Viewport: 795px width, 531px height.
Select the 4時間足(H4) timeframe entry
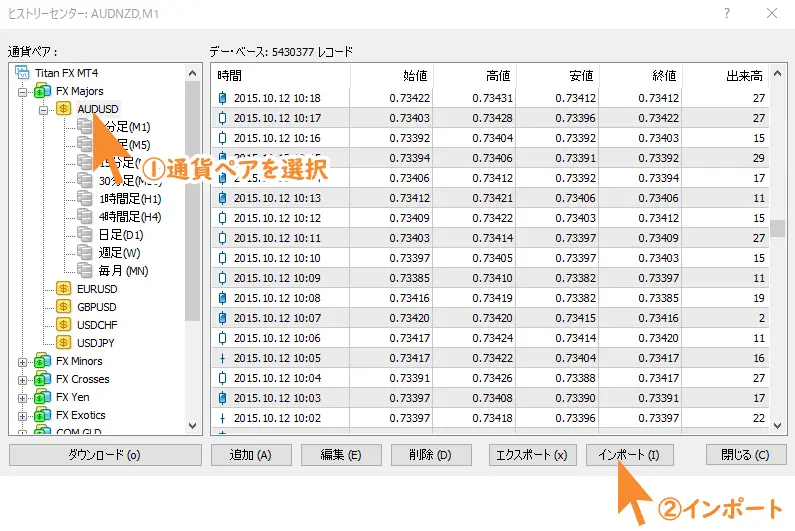130,216
